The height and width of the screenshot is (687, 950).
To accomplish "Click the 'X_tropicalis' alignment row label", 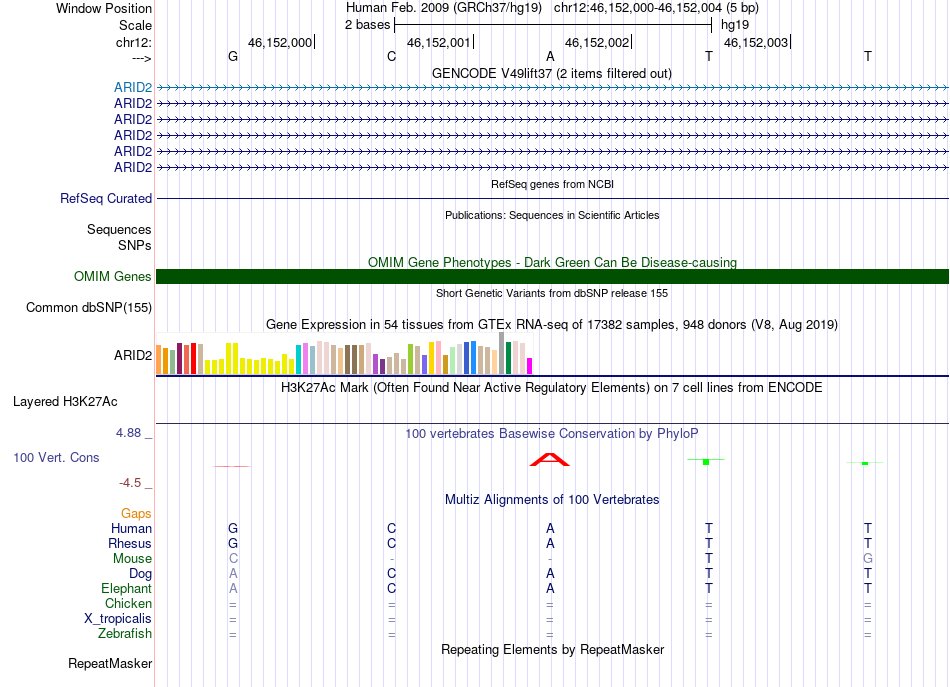I will tap(118, 619).
